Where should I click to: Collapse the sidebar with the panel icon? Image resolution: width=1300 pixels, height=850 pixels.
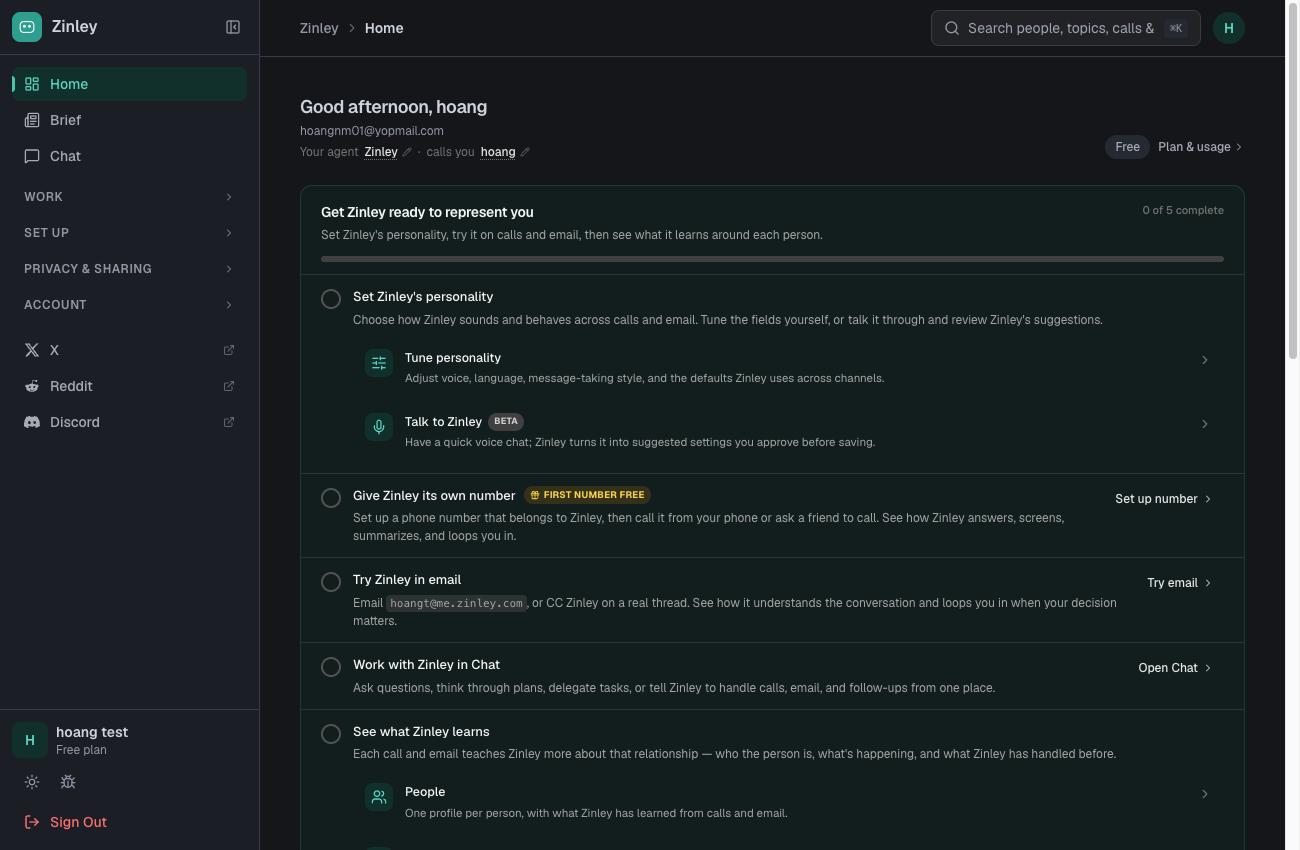point(233,27)
